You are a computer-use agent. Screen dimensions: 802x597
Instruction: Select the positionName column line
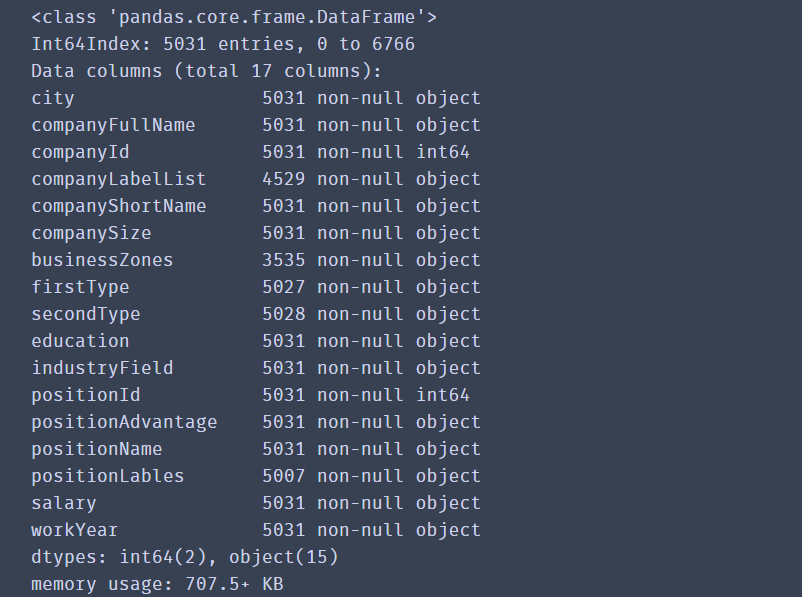click(256, 450)
